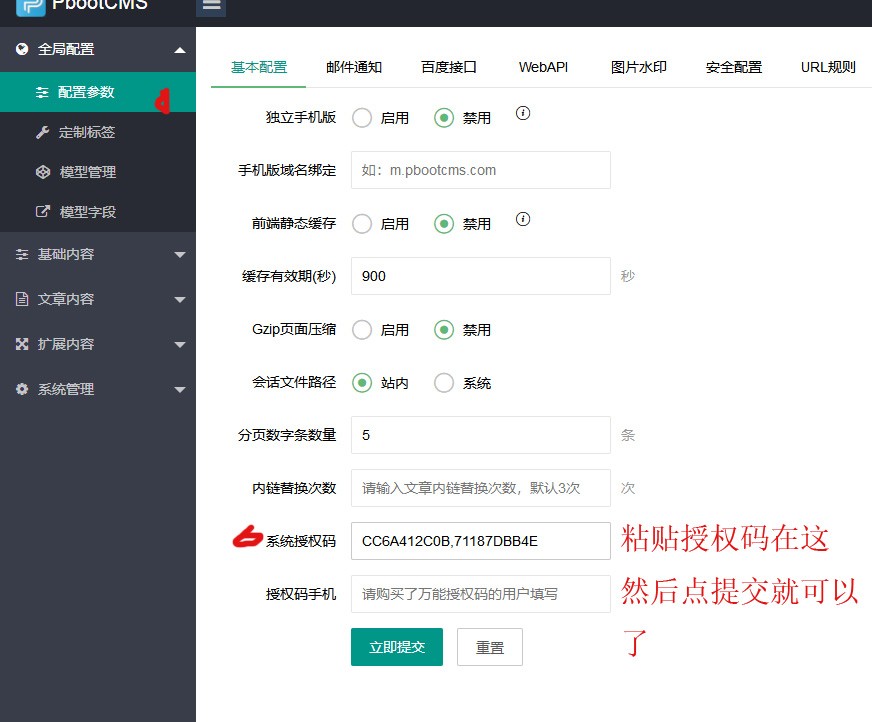Select the 配置参数 sliders icon in sidebar
This screenshot has height=722, width=872.
[x=43, y=90]
